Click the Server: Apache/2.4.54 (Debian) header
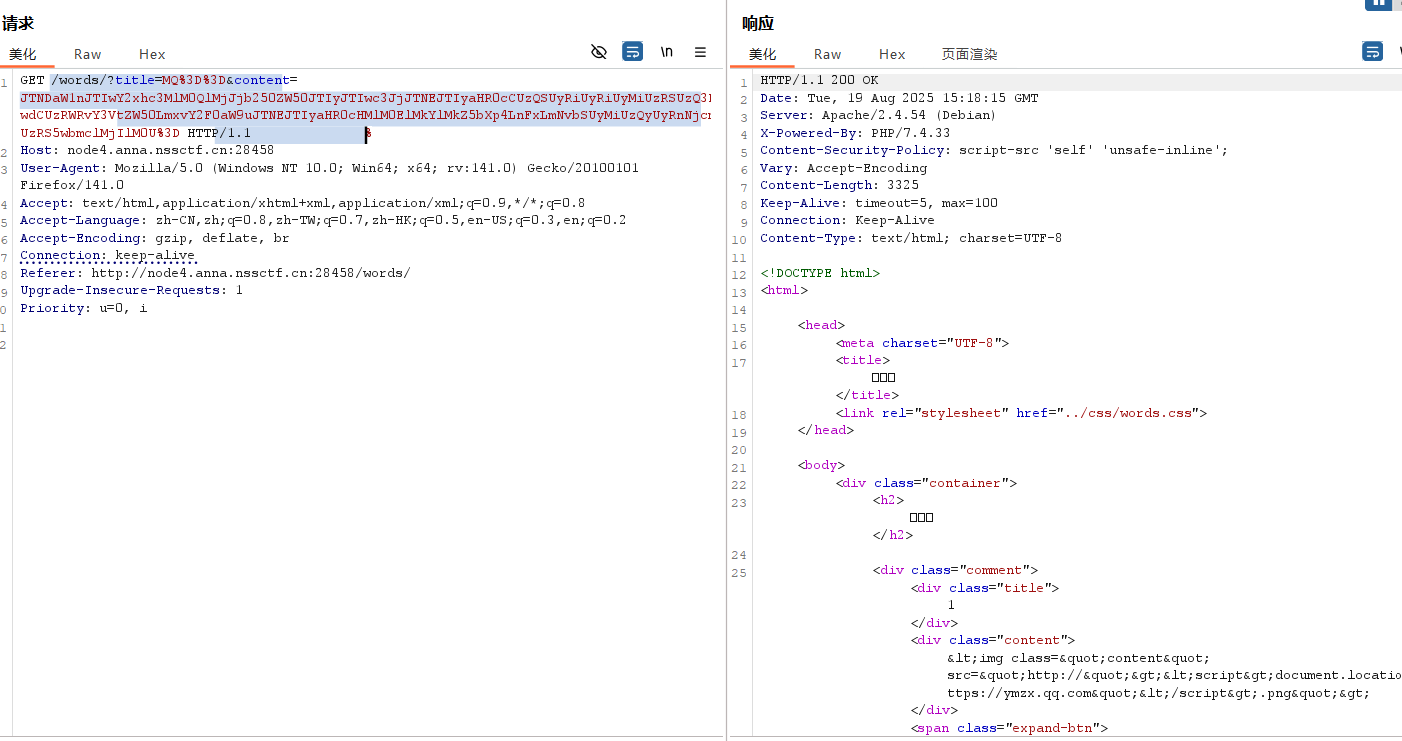This screenshot has width=1402, height=741. [x=878, y=115]
